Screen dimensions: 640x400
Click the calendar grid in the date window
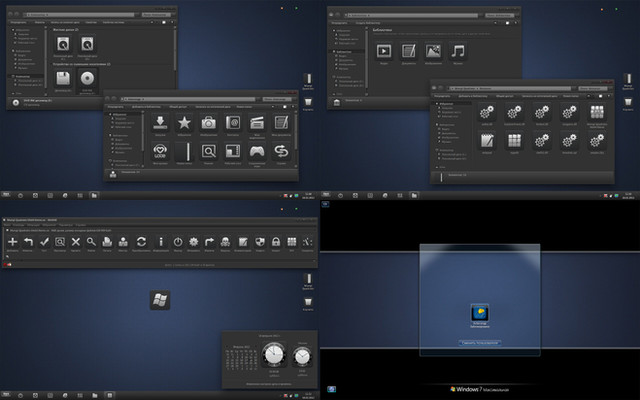[x=241, y=359]
